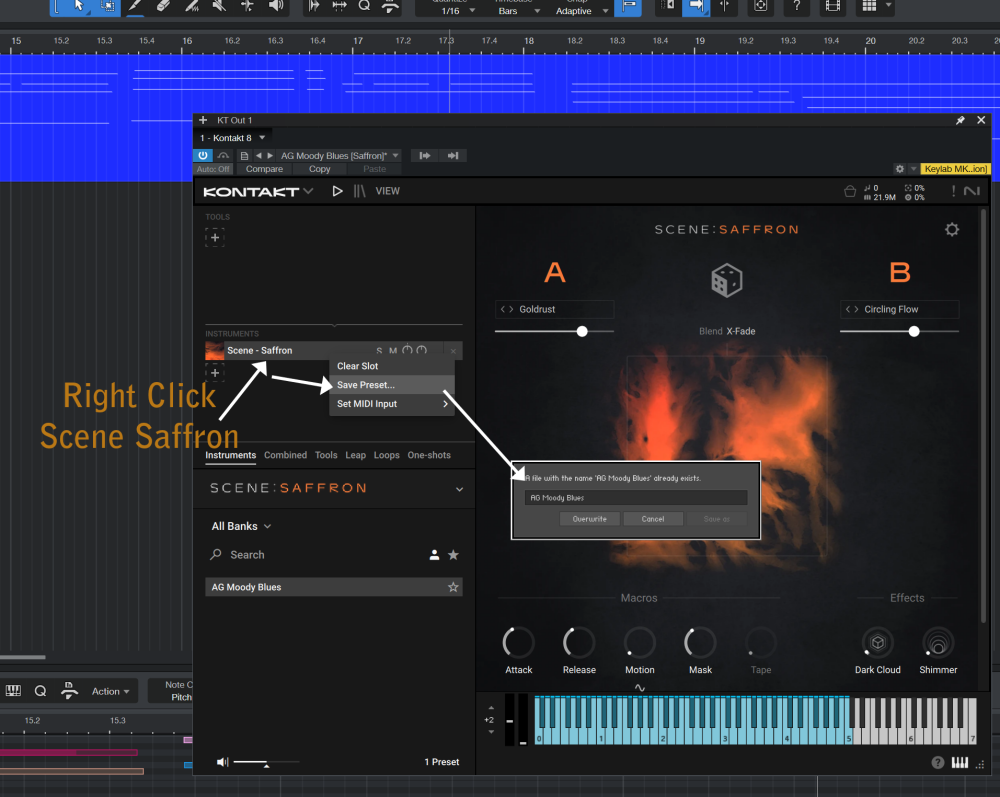1000x797 pixels.
Task: Open the Scene Saffron settings gear
Action: tap(952, 230)
